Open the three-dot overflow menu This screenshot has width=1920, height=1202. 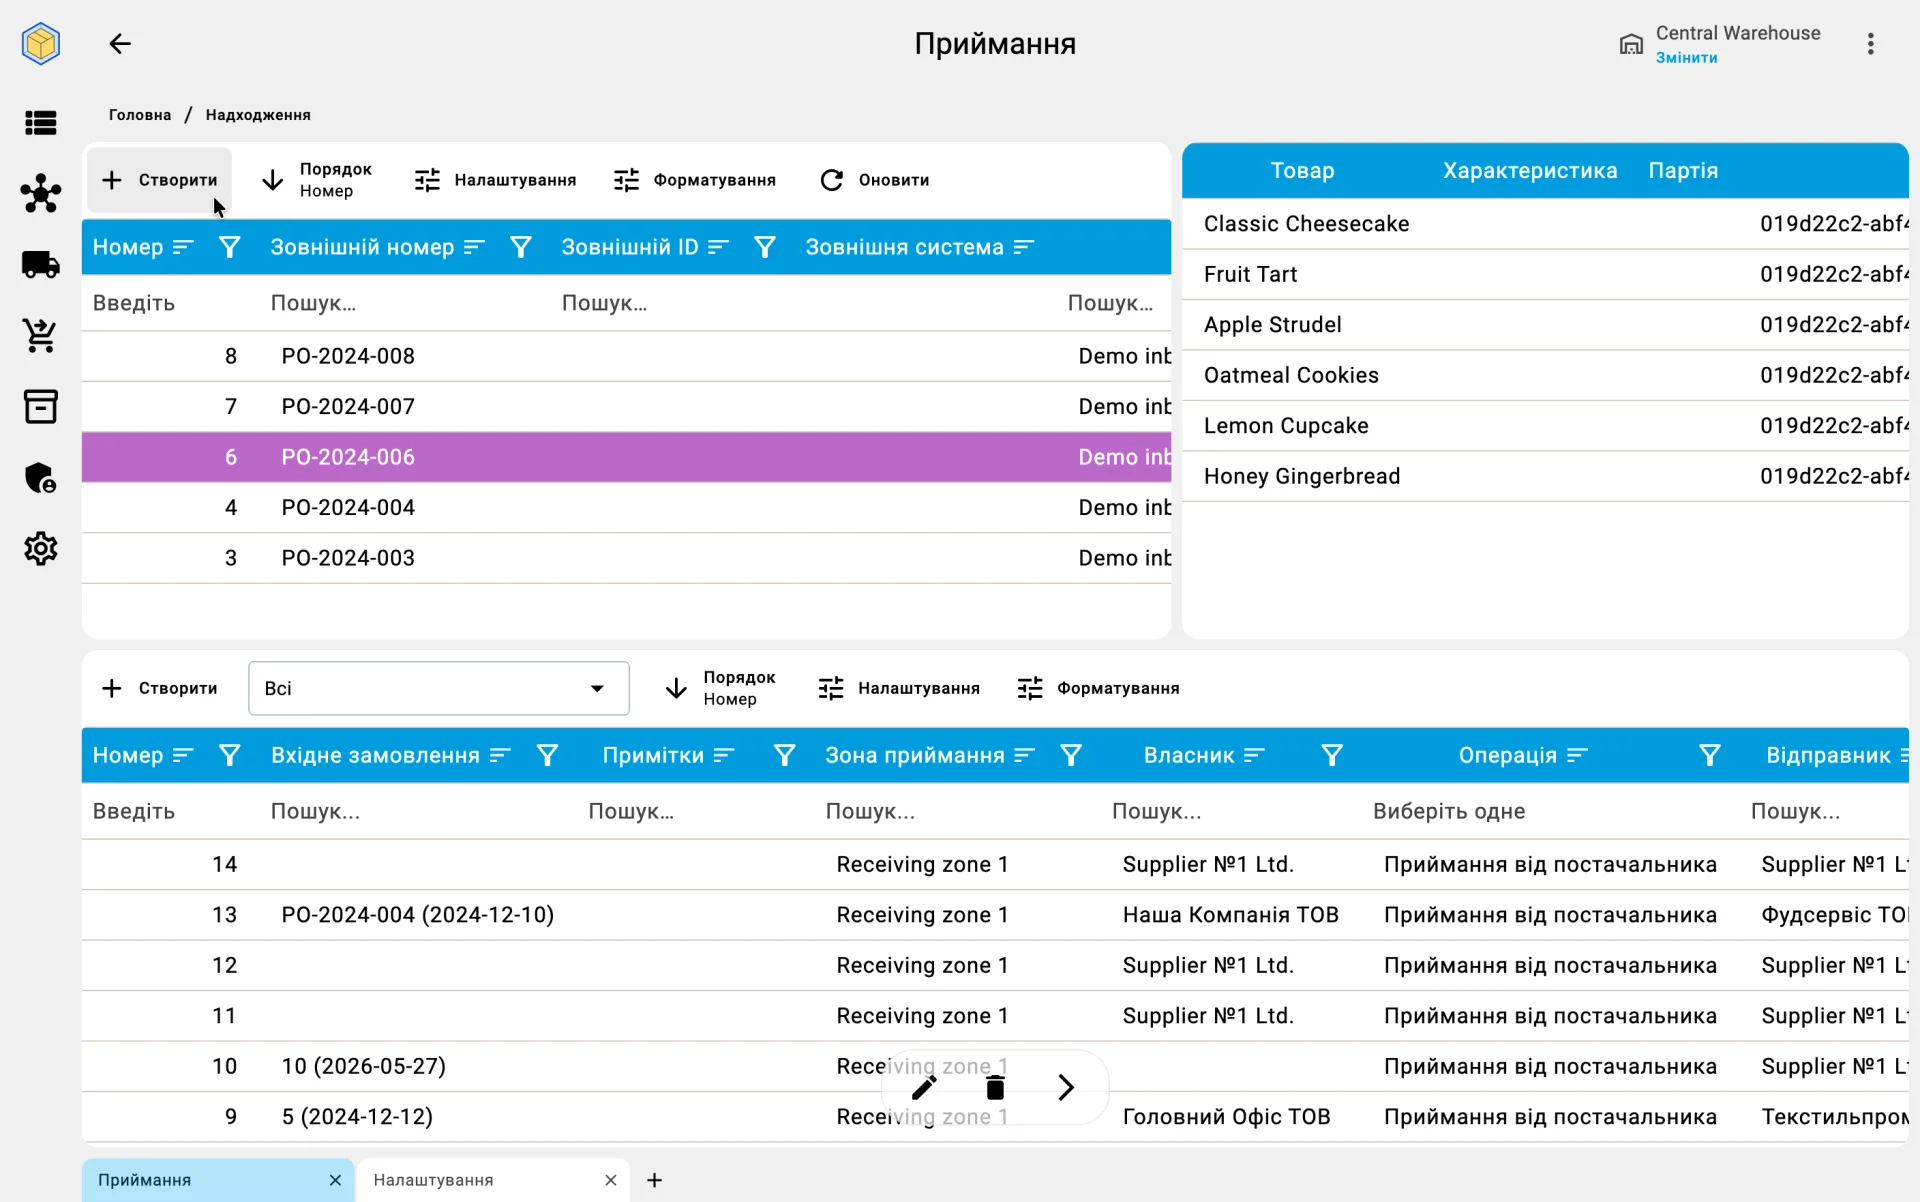(1870, 44)
